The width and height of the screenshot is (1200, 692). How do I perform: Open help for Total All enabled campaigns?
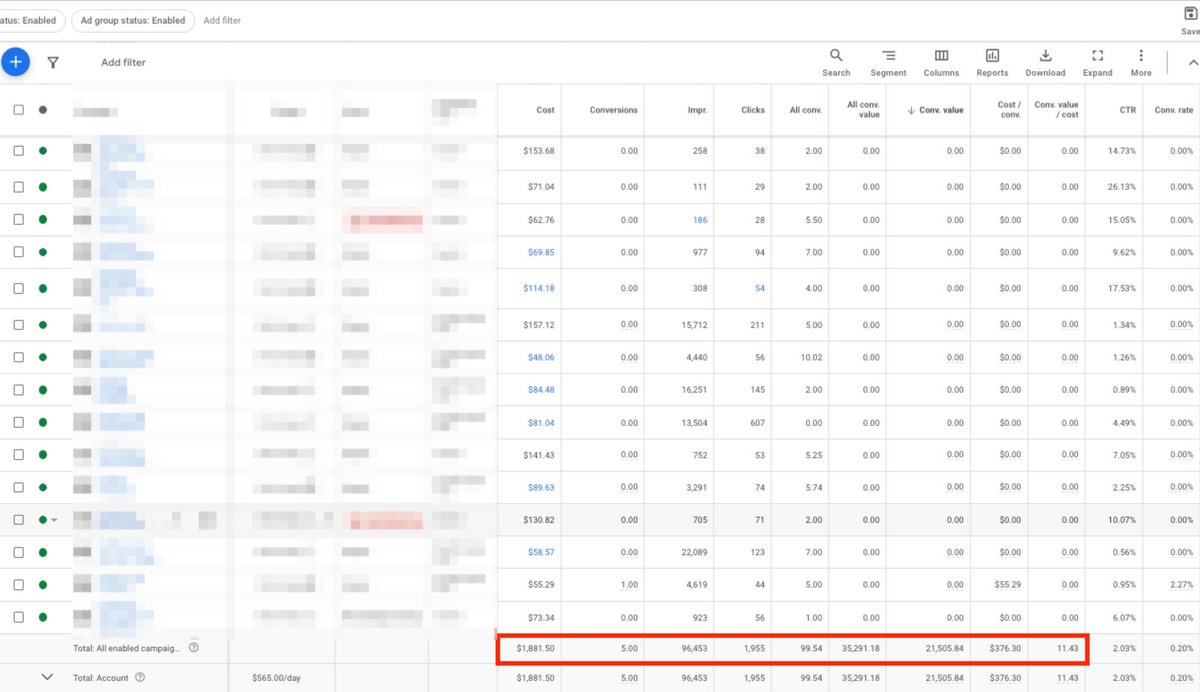coord(194,648)
